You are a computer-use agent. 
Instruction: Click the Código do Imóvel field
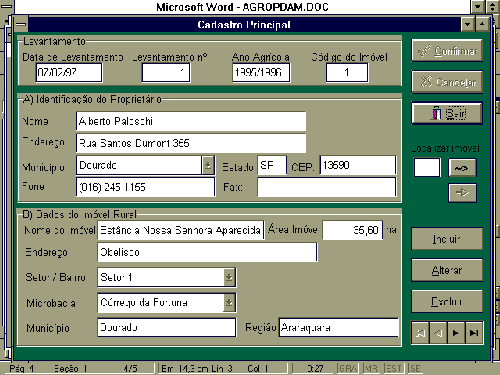[x=347, y=72]
